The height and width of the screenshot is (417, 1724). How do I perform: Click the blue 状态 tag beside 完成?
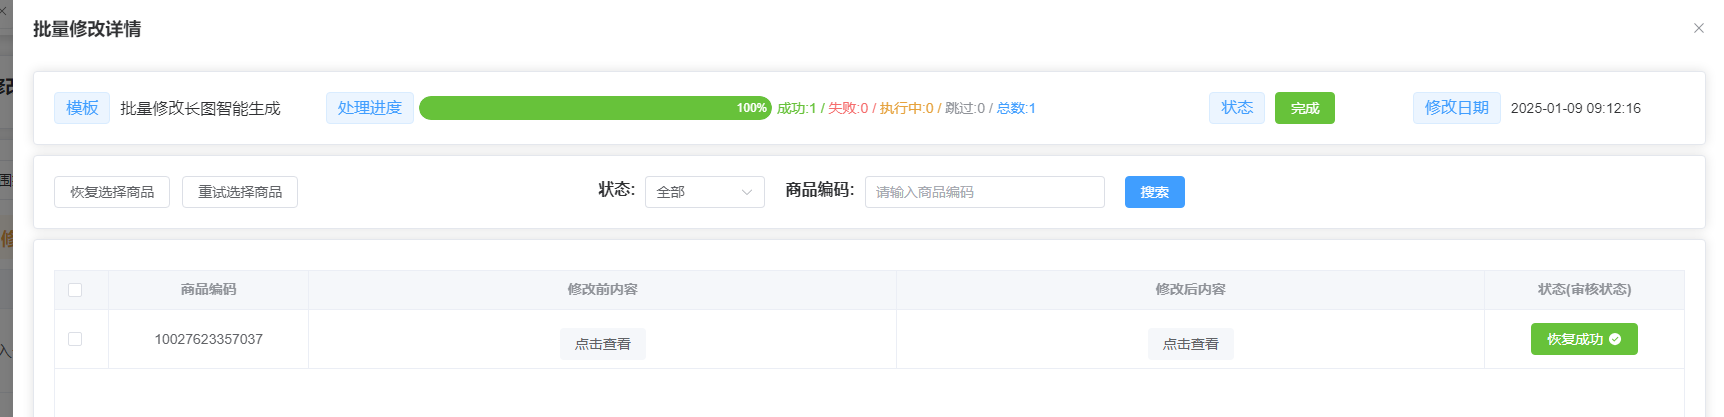pos(1236,108)
